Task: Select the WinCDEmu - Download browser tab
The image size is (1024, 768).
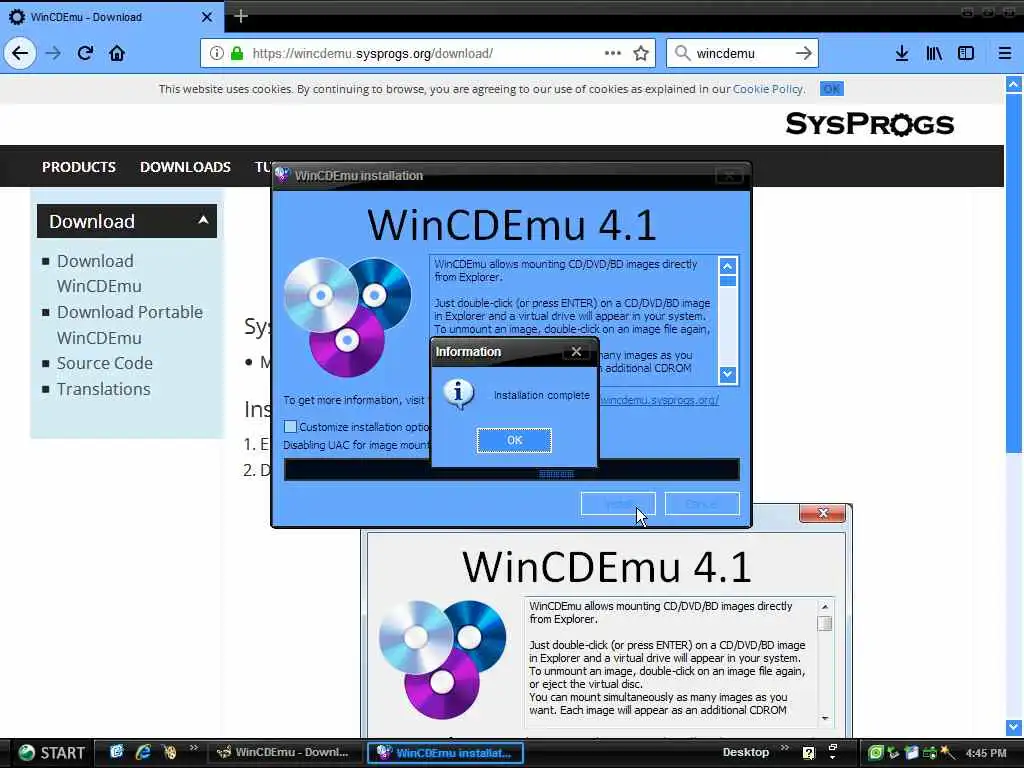Action: coord(111,17)
